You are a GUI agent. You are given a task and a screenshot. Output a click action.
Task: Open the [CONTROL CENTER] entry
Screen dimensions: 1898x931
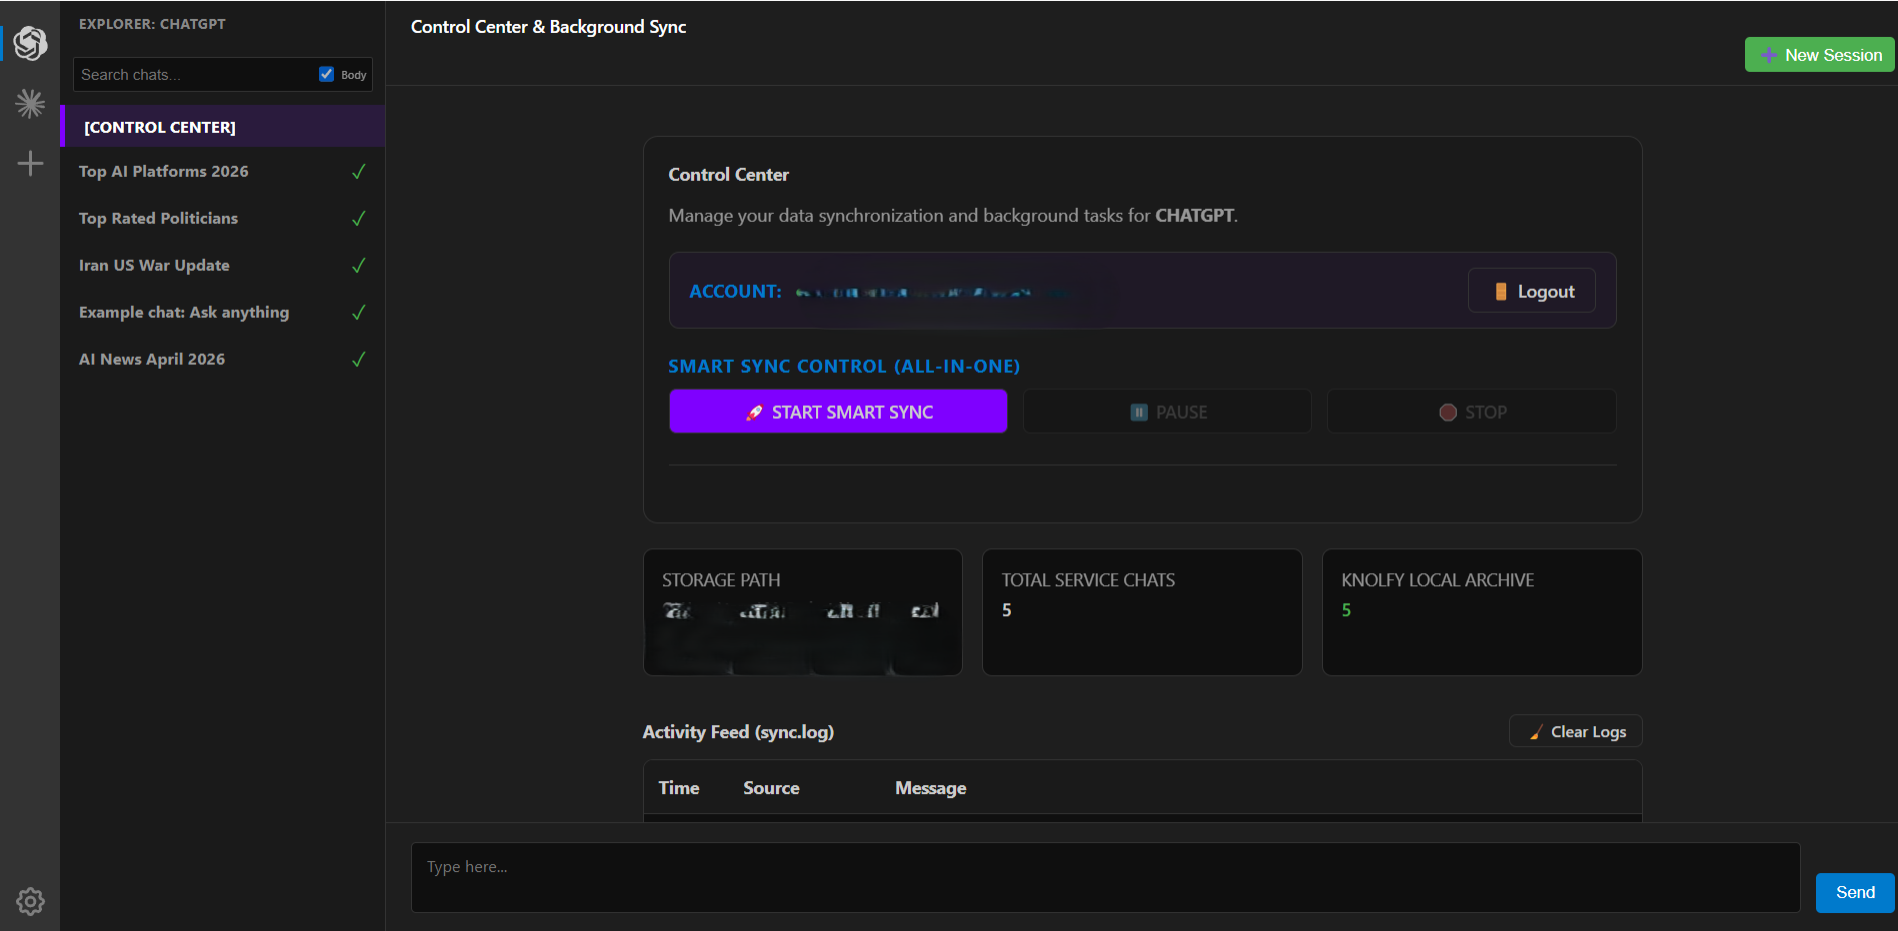tap(160, 127)
